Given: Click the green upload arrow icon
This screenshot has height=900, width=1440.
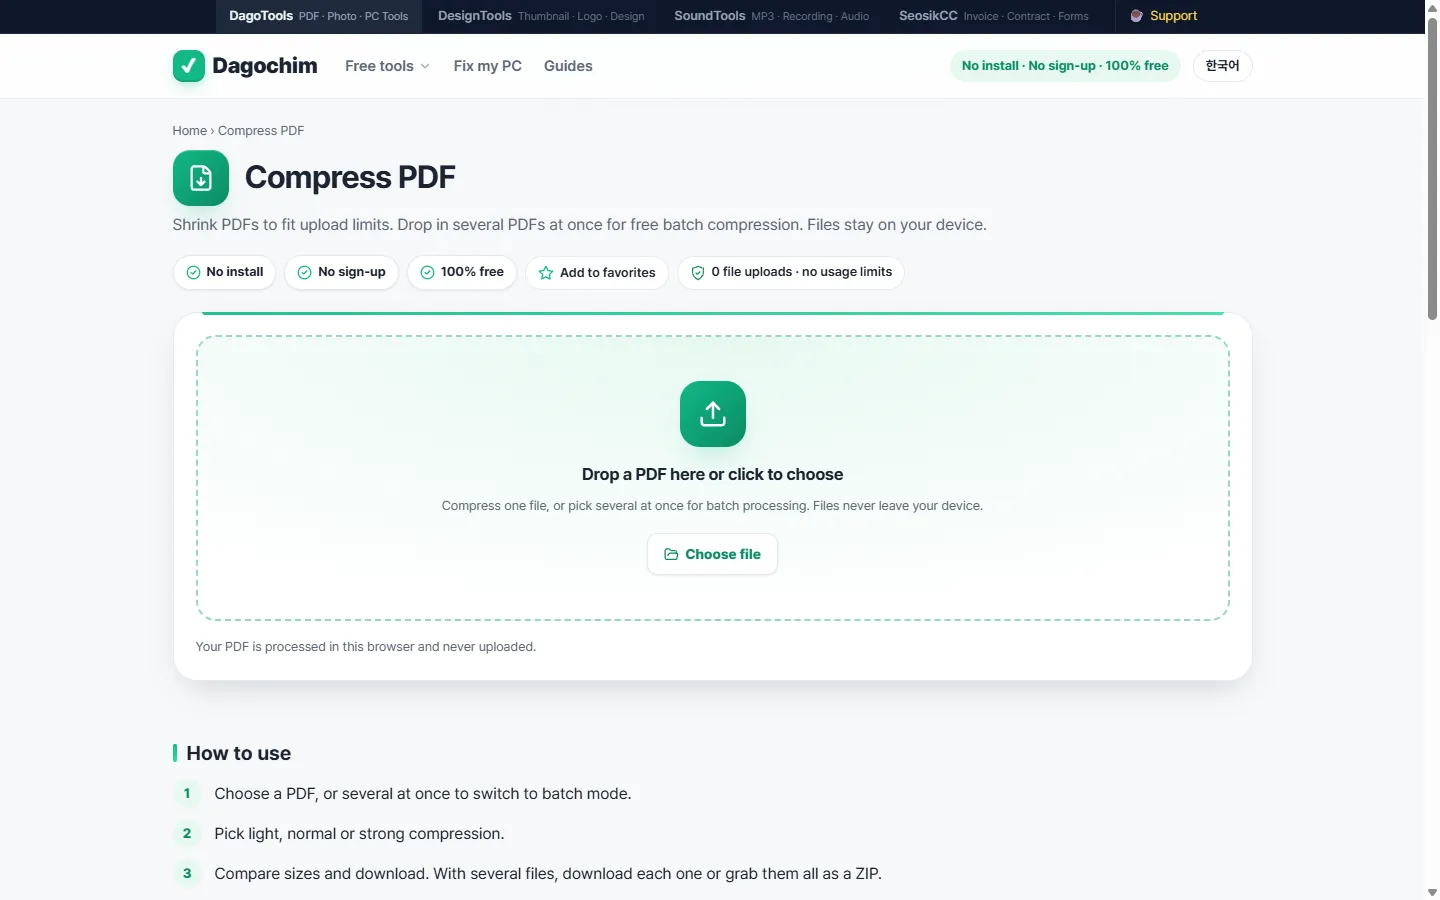Looking at the screenshot, I should 713,414.
